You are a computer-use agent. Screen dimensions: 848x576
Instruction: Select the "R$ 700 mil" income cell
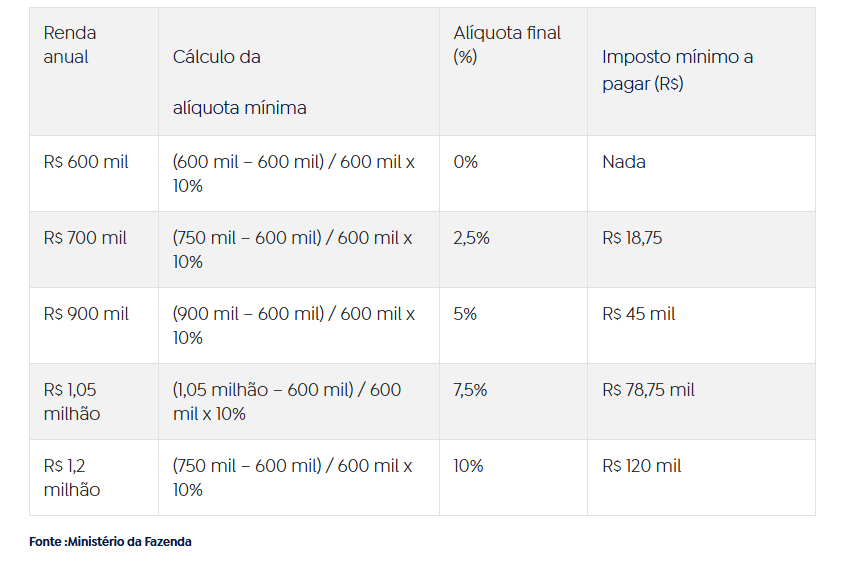pyautogui.click(x=85, y=238)
